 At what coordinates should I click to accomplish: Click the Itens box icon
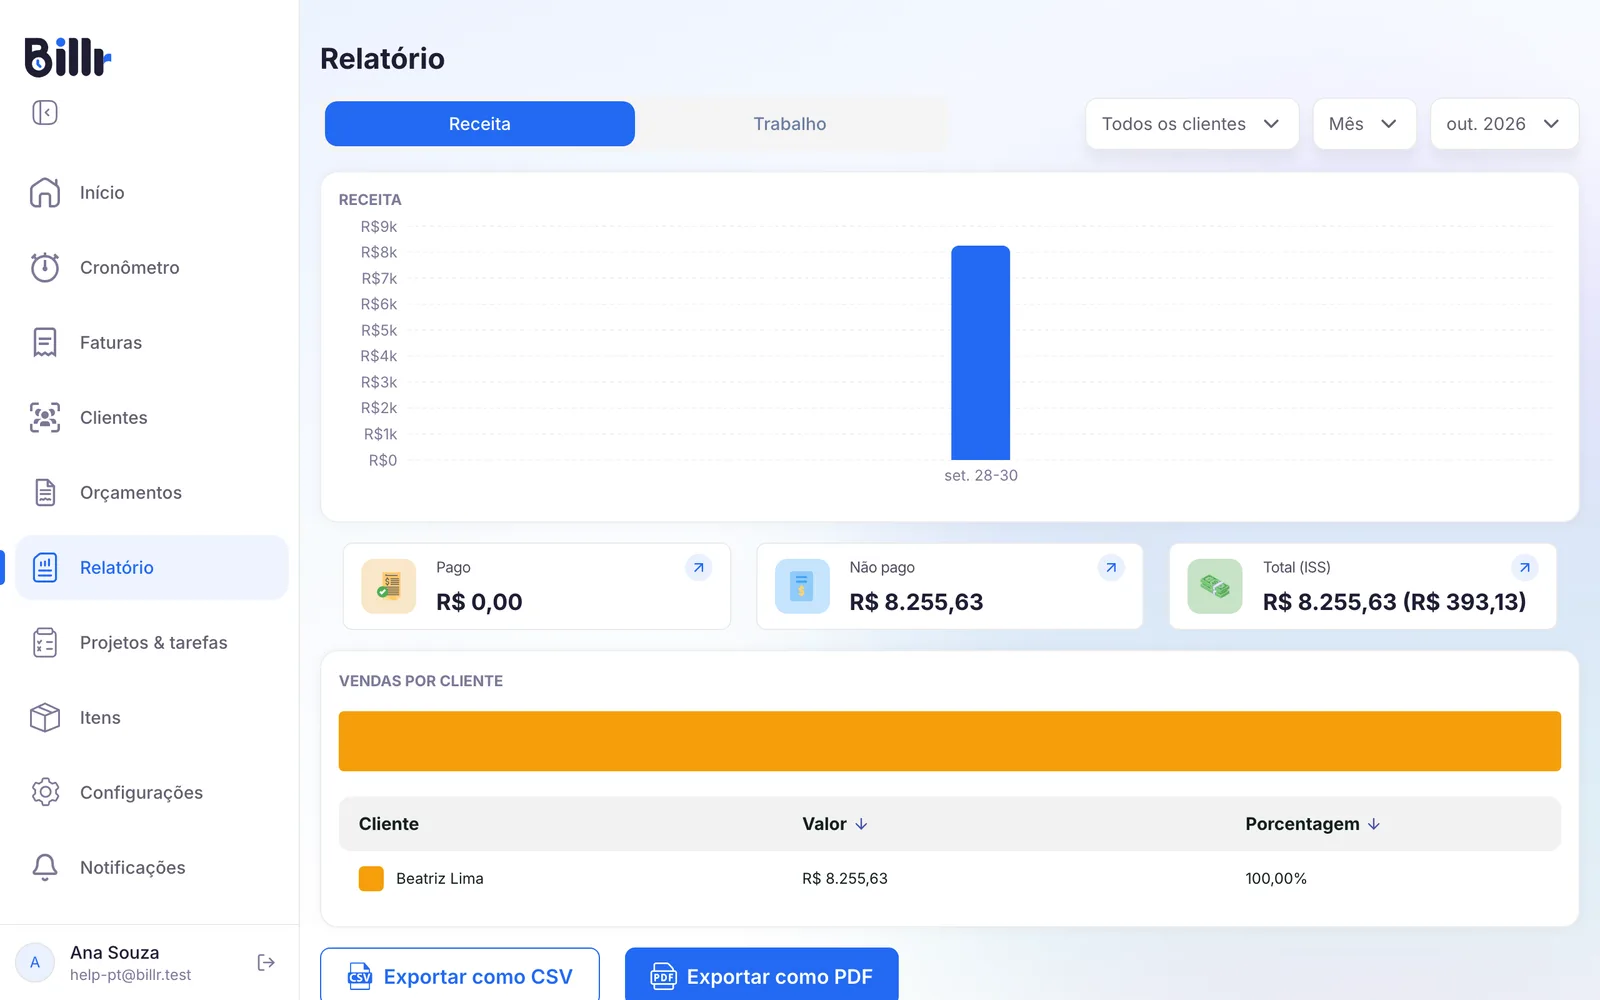point(45,717)
